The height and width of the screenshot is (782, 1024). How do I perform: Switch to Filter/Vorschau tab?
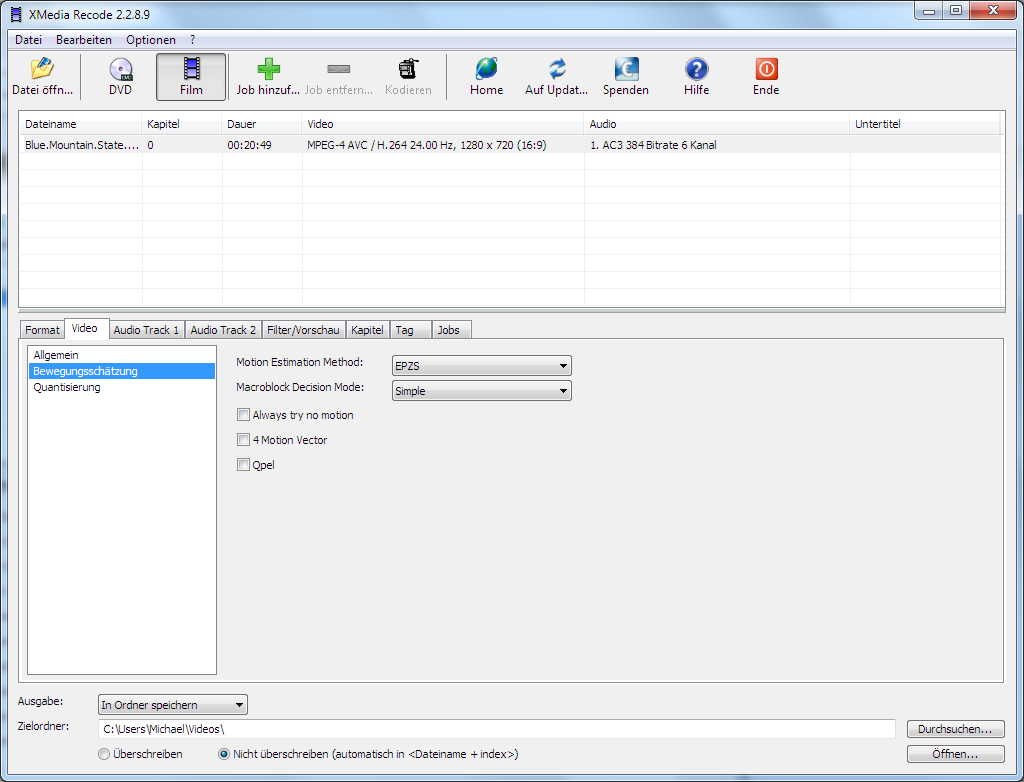(303, 330)
